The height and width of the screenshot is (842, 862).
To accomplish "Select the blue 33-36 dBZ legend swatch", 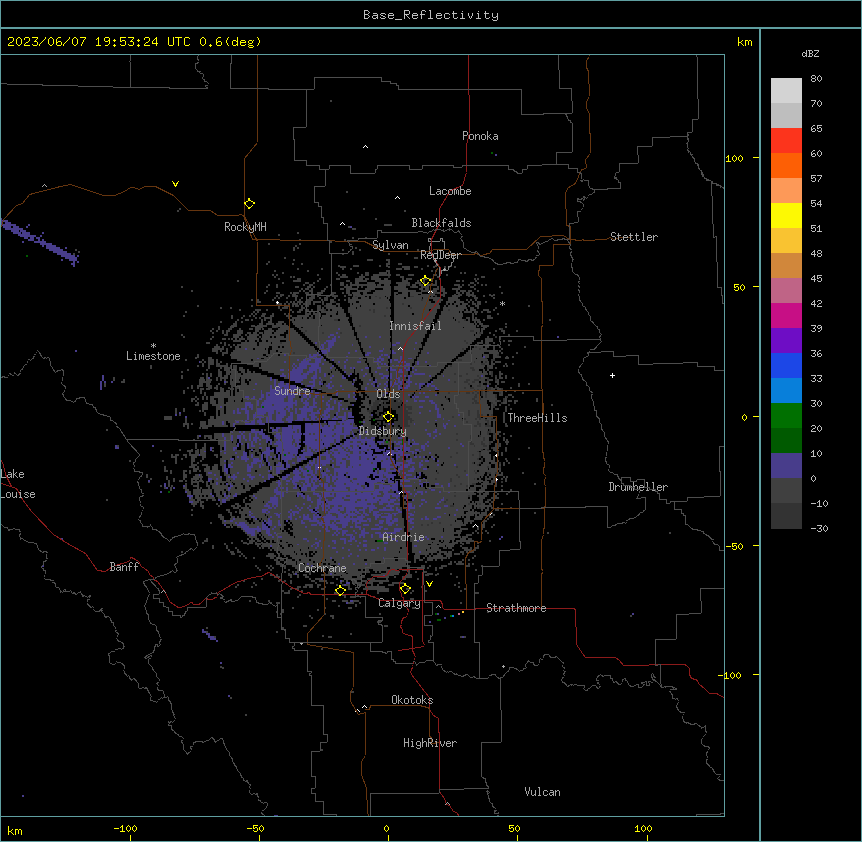I will pyautogui.click(x=786, y=365).
